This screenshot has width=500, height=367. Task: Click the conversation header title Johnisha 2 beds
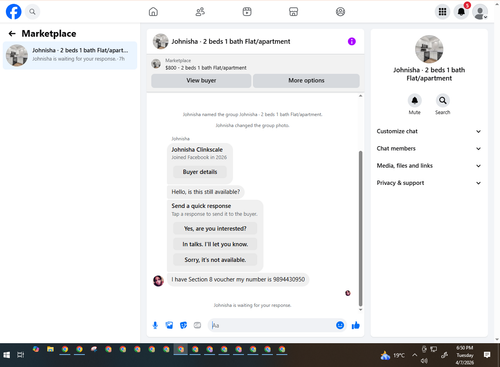pyautogui.click(x=231, y=42)
